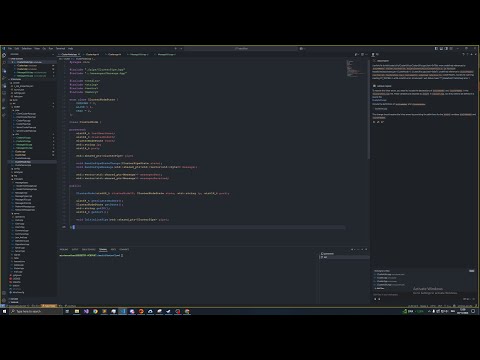Open the File menu
This screenshot has width=480, height=360.
(x=10, y=49)
